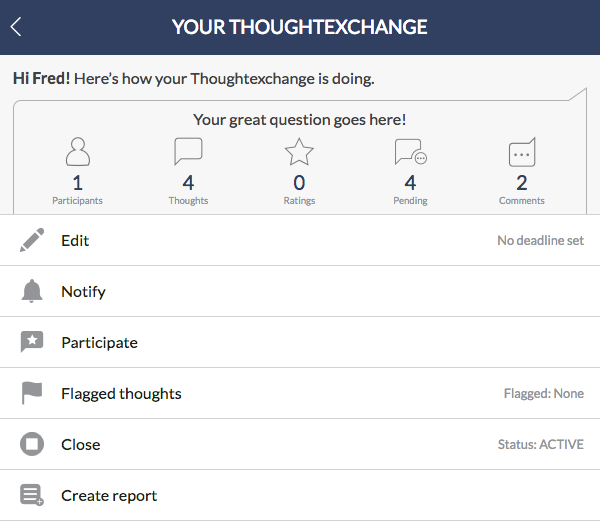
Task: Click the question title 'Your great question goes here!'
Action: [299, 120]
